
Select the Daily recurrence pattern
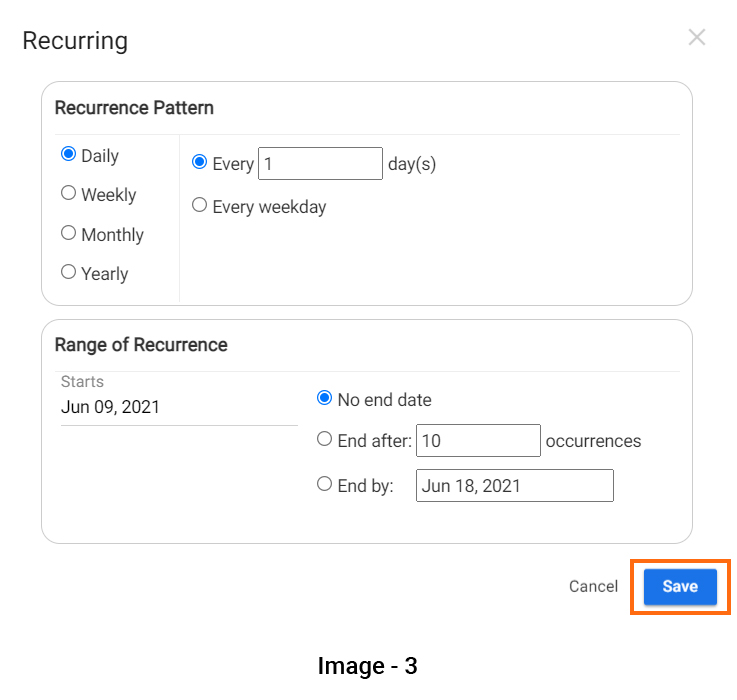click(69, 154)
